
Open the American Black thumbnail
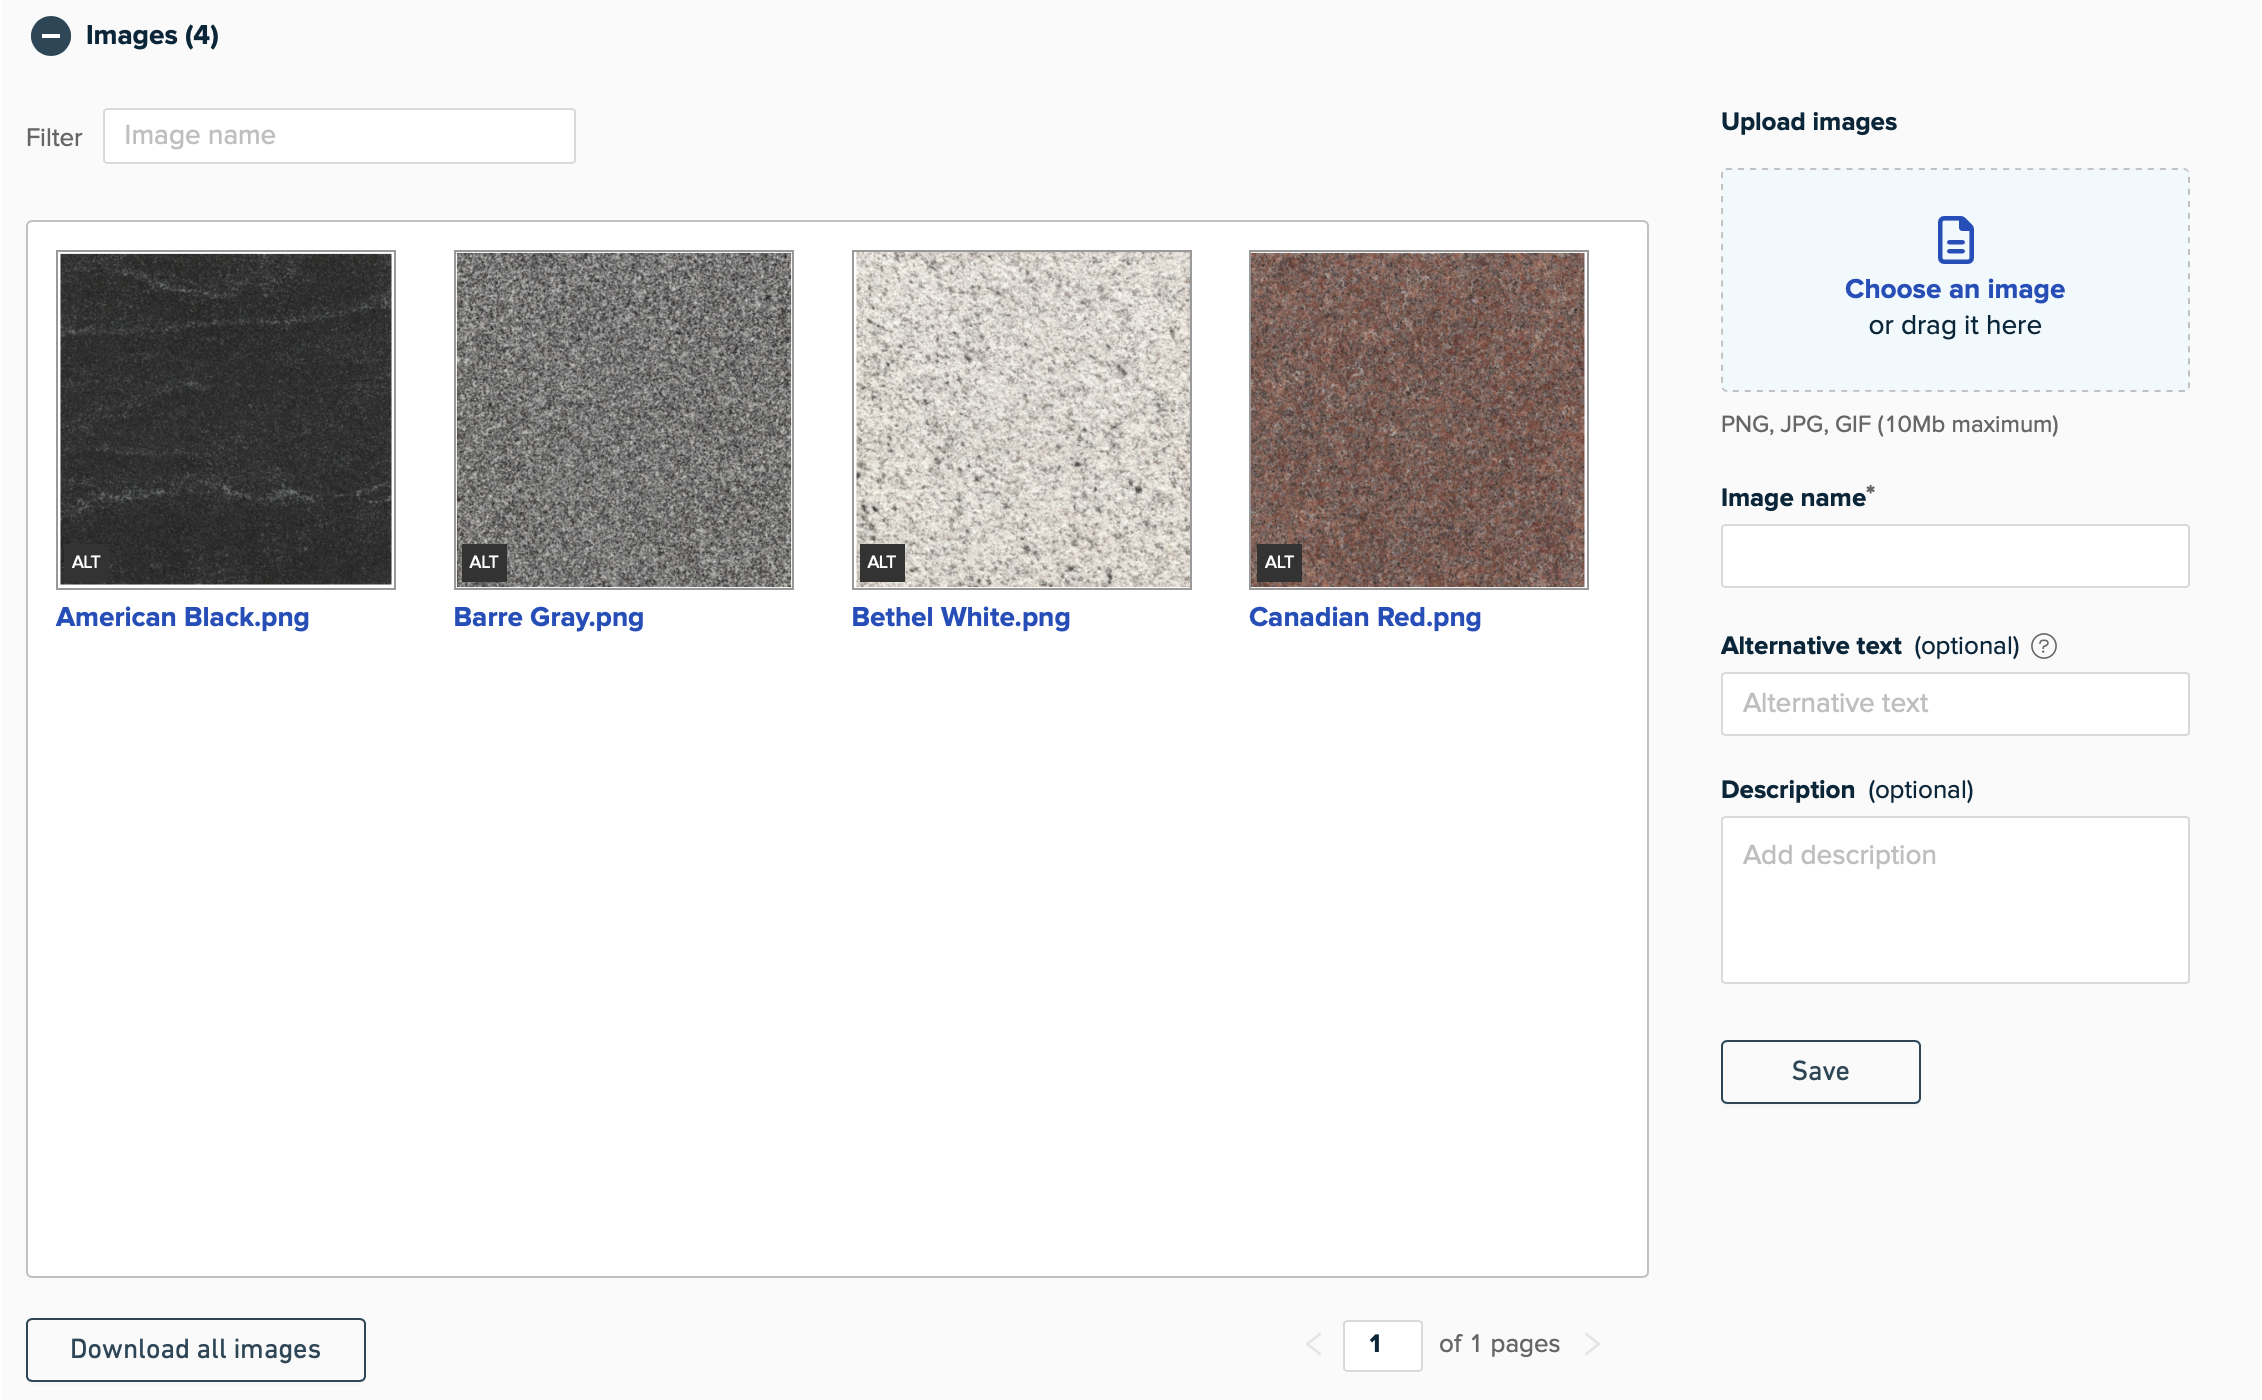coord(226,419)
